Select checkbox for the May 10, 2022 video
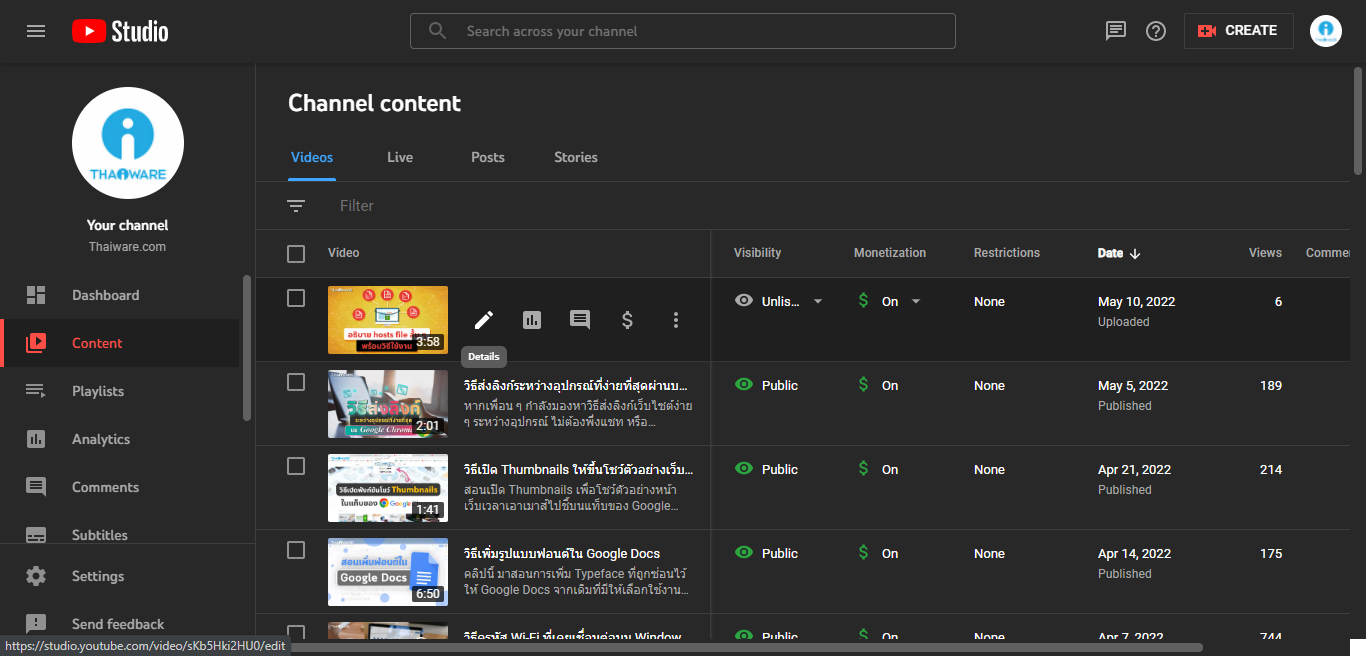Screen dimensions: 1366x656 [296, 298]
